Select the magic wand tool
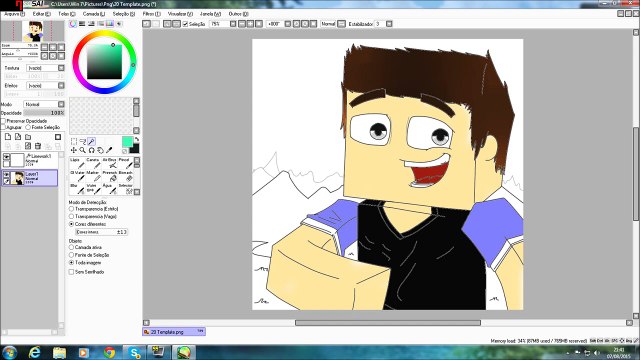Image resolution: width=640 pixels, height=360 pixels. [x=91, y=141]
